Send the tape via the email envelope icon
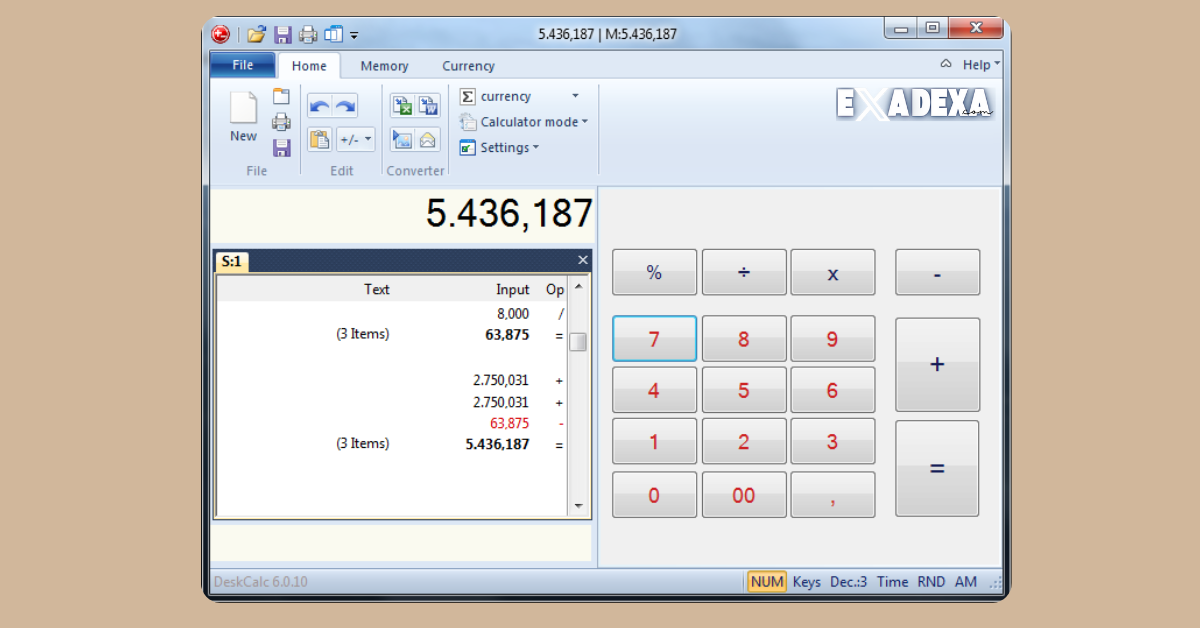 (427, 139)
